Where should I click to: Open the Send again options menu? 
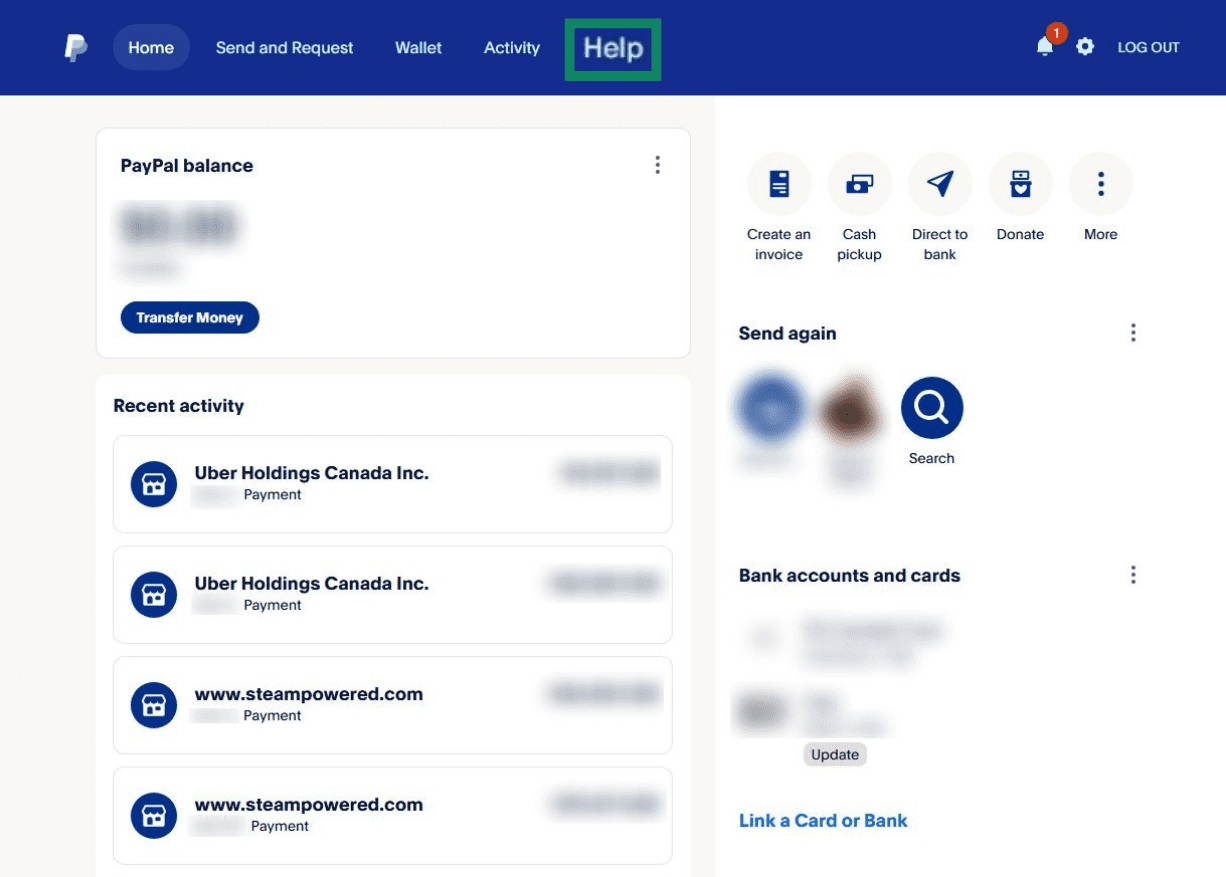[x=1133, y=332]
